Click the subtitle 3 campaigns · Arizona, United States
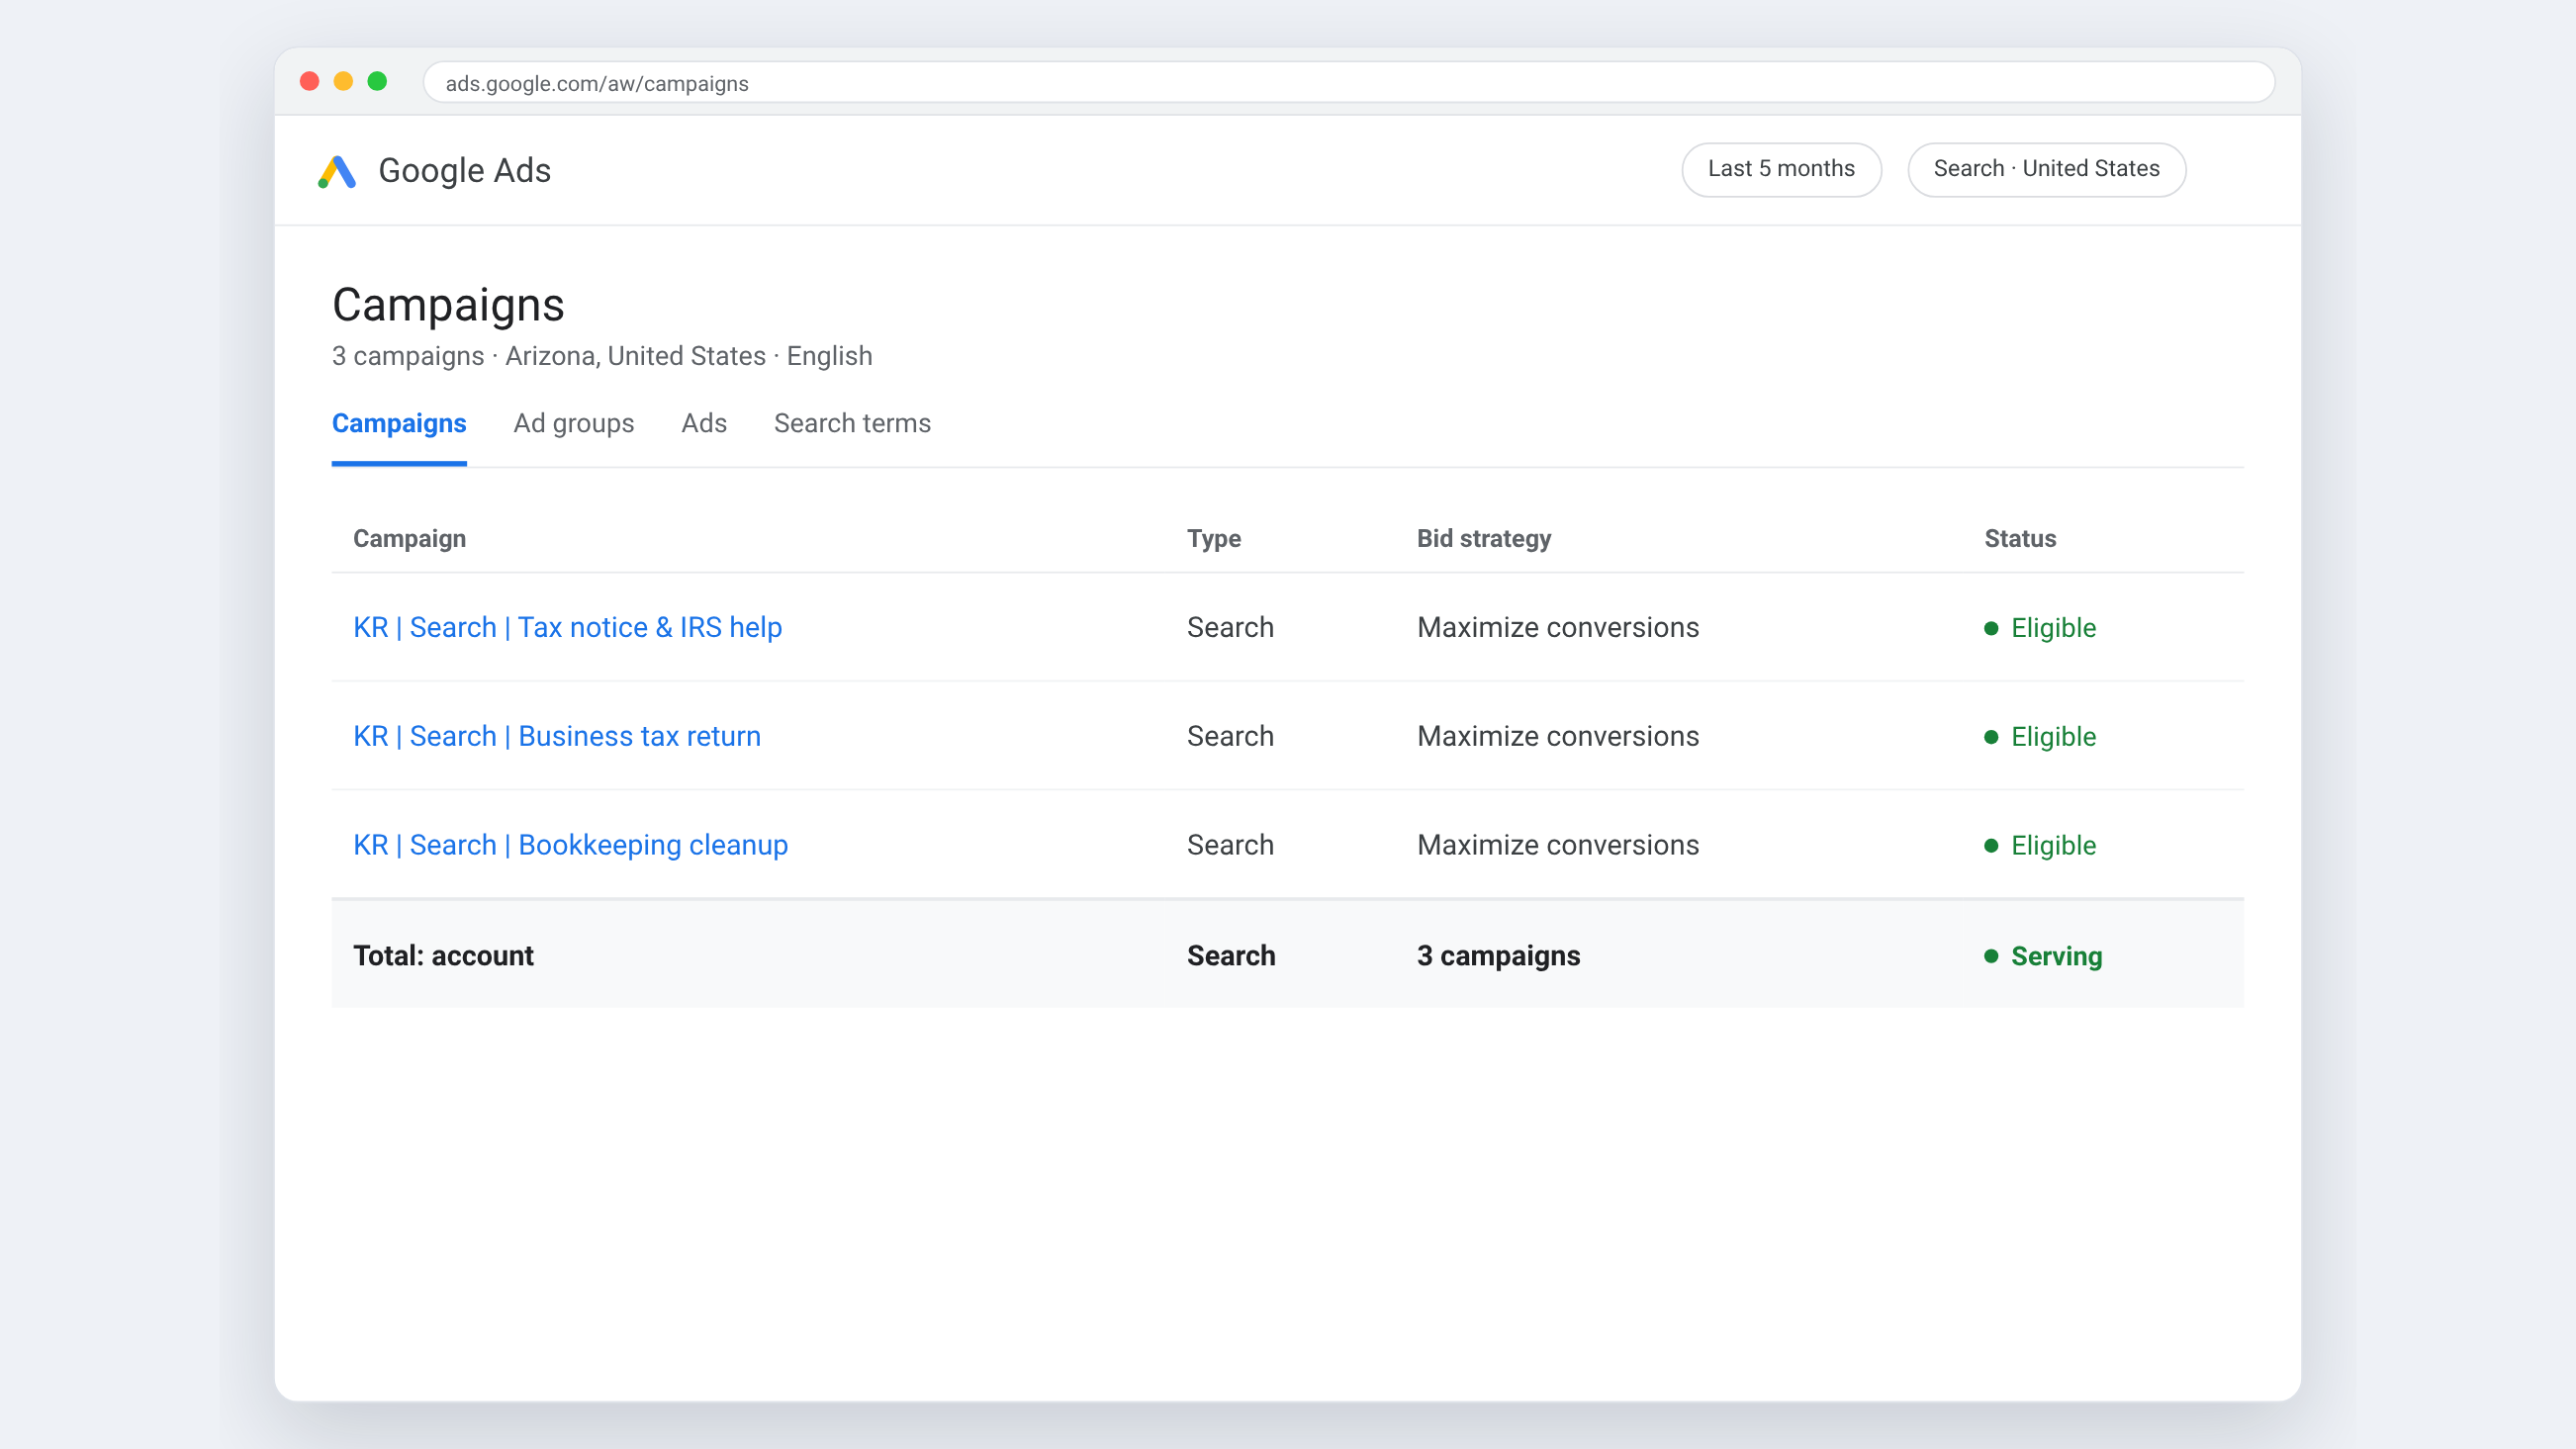This screenshot has width=2576, height=1449. coord(602,356)
